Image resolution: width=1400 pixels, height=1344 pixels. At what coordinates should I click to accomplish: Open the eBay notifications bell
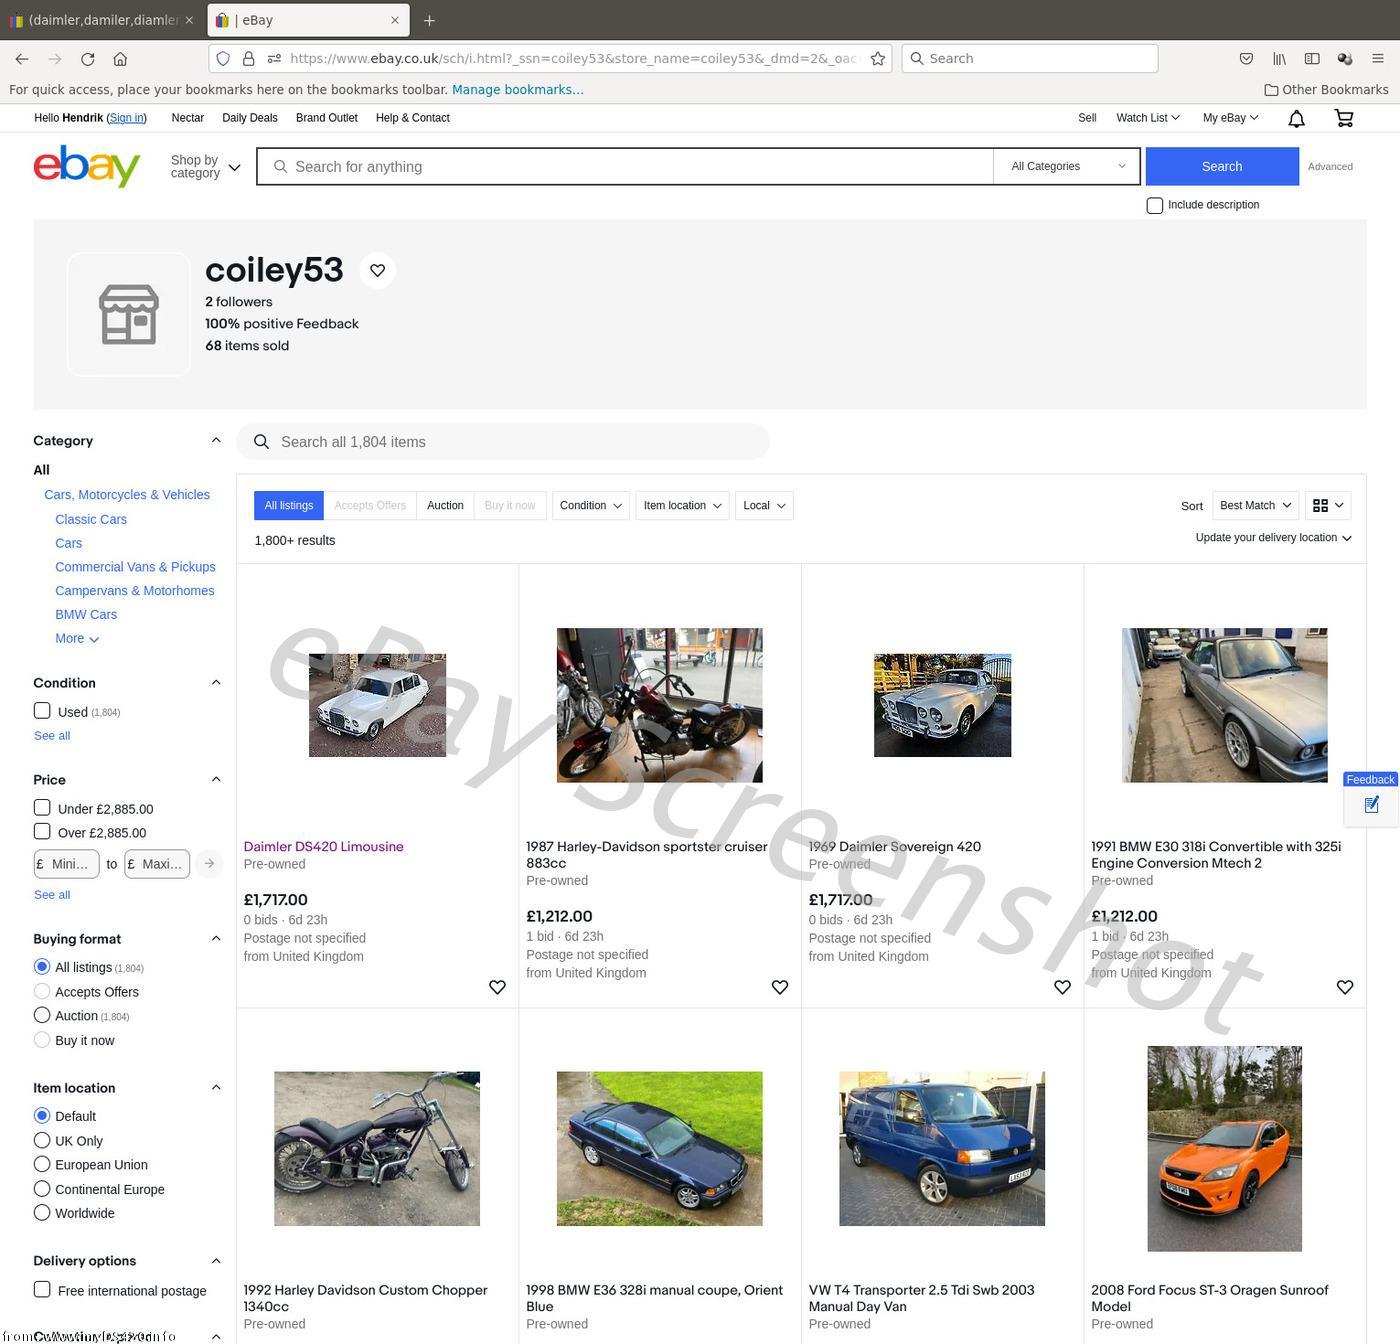pyautogui.click(x=1296, y=119)
